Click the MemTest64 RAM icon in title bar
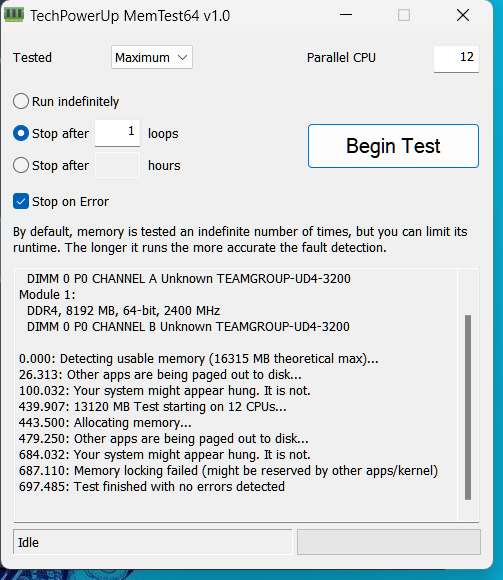This screenshot has height=580, width=503. coord(14,15)
